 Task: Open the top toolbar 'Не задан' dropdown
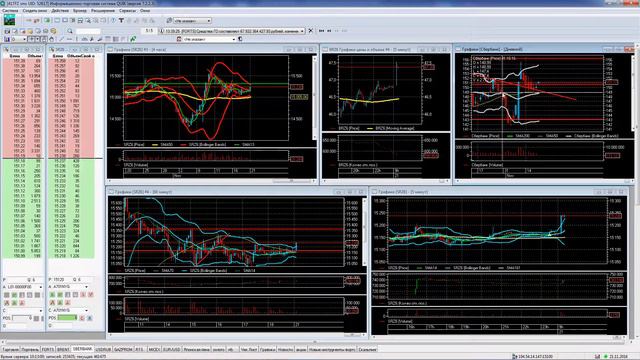click(x=193, y=20)
